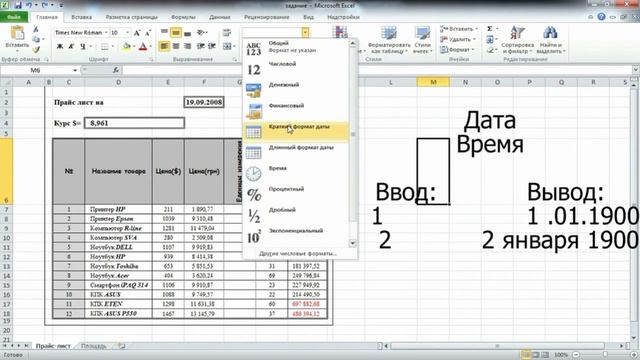
Task: Switch to Разметка страницы tab
Action: [x=131, y=17]
